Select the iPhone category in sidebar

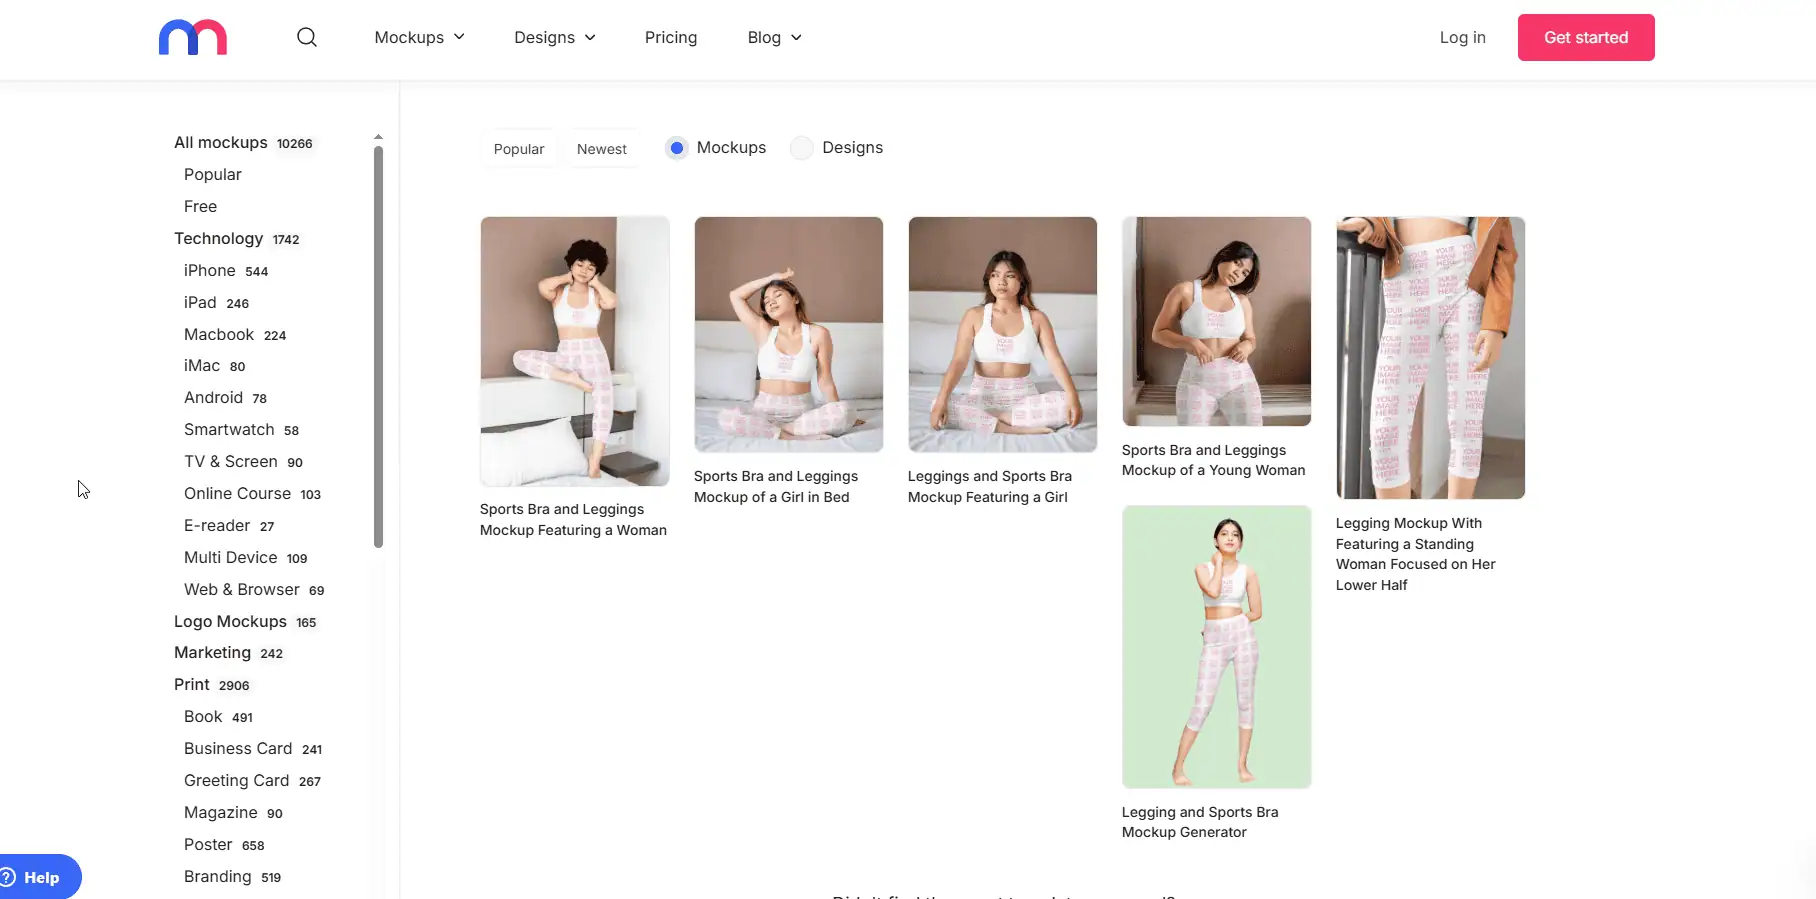click(210, 271)
